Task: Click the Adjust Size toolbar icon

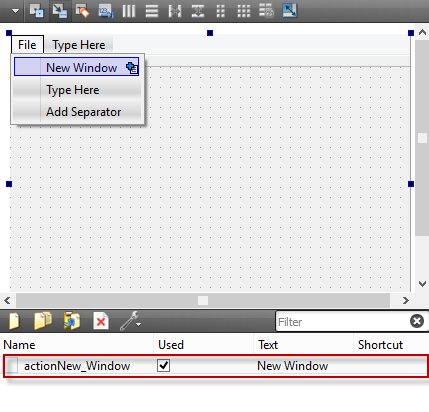Action: click(290, 11)
